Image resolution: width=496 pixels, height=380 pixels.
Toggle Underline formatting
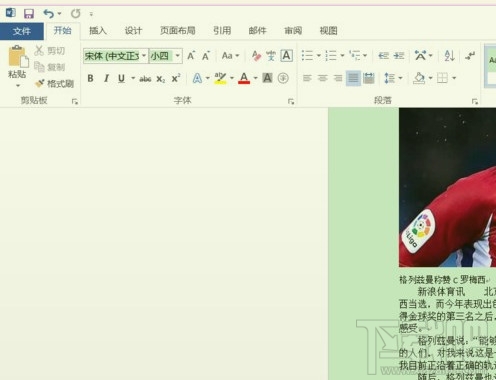point(121,78)
